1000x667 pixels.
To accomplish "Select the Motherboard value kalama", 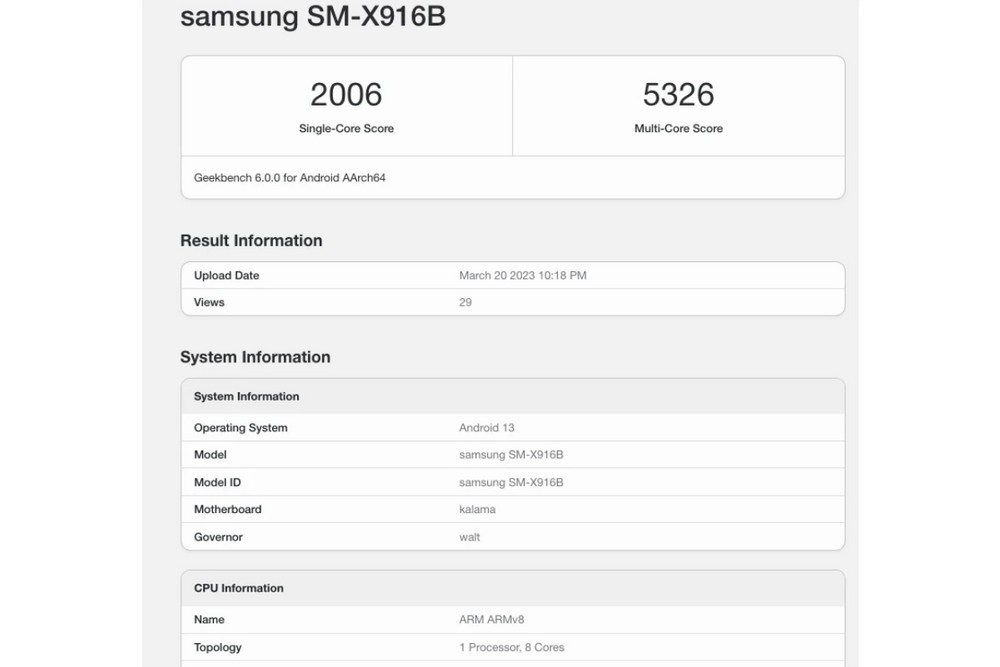I will pyautogui.click(x=477, y=509).
